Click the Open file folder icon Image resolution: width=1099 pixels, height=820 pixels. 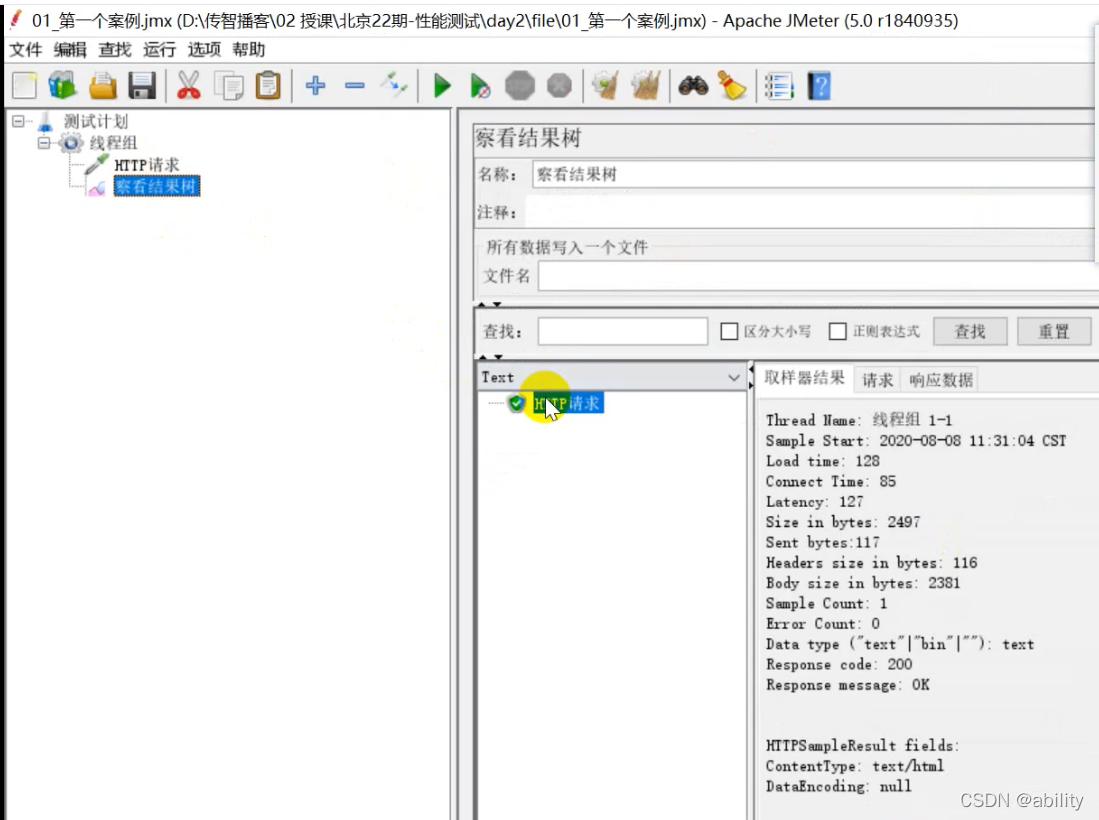click(103, 86)
